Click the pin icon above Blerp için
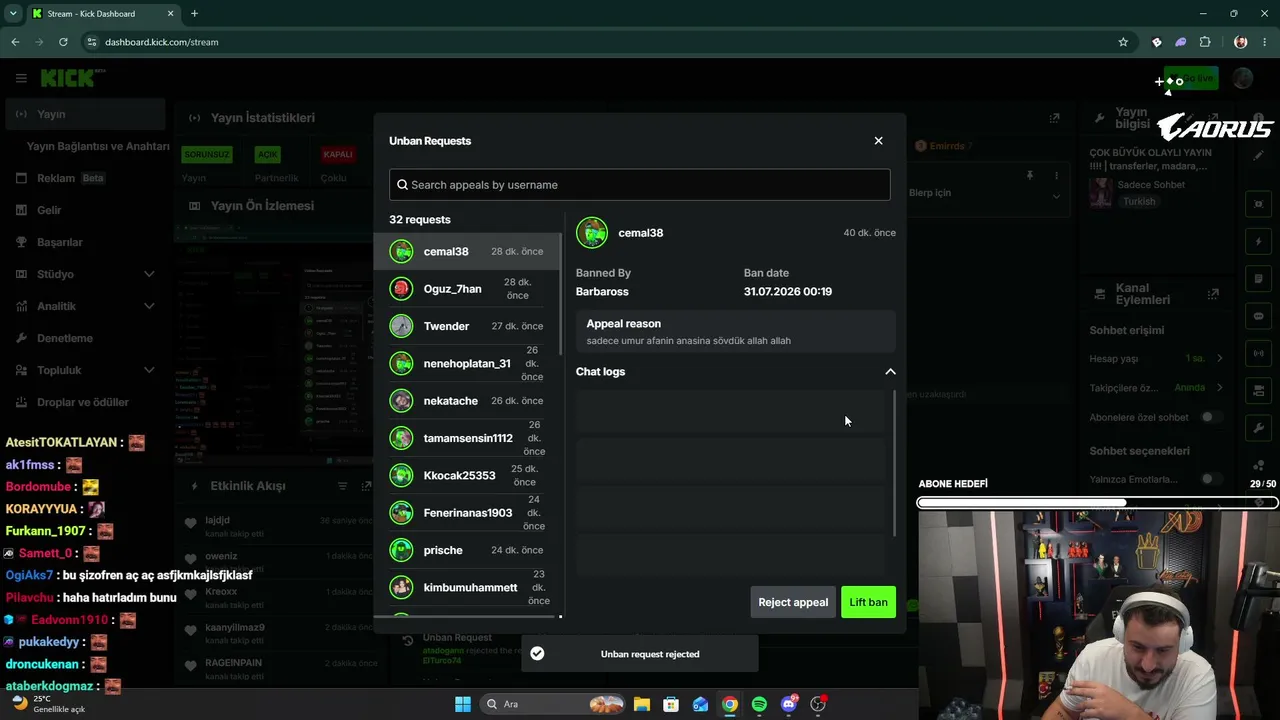Screen dimensions: 1280x720 click(1029, 176)
